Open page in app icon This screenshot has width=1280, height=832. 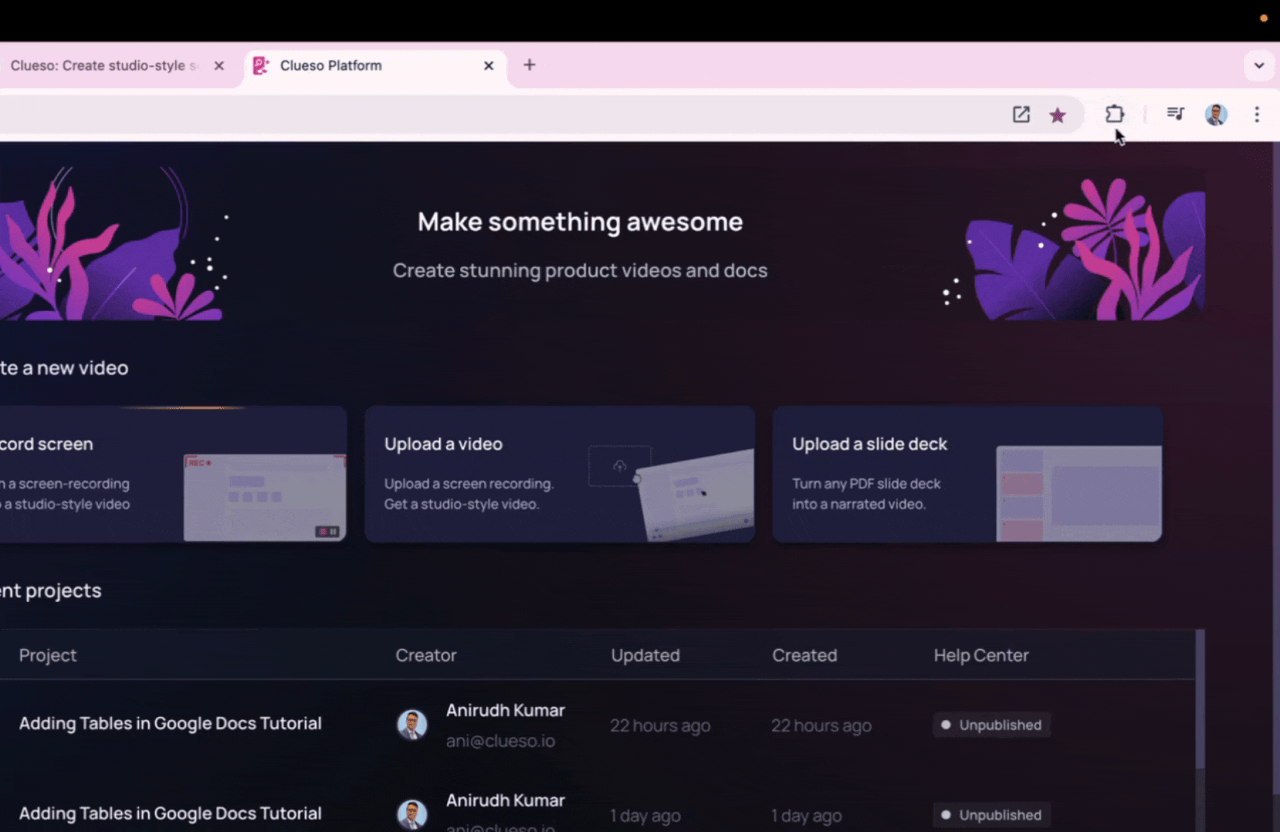point(1021,115)
